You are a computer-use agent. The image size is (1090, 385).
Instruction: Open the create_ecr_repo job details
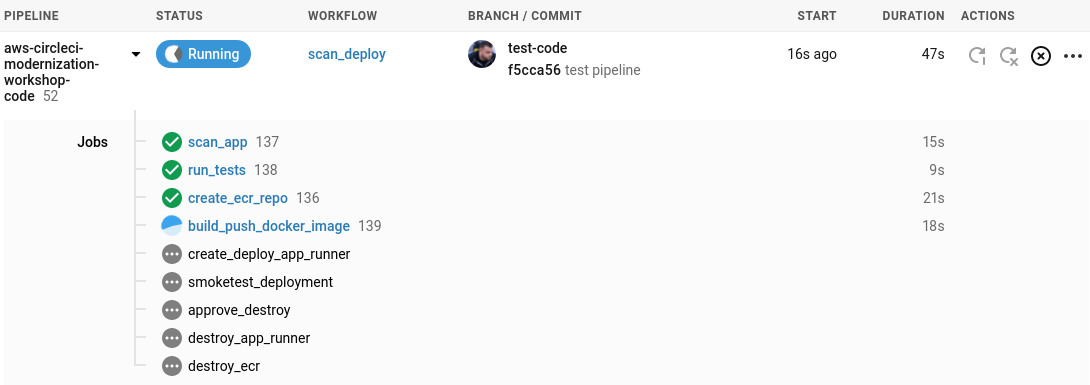(x=238, y=198)
